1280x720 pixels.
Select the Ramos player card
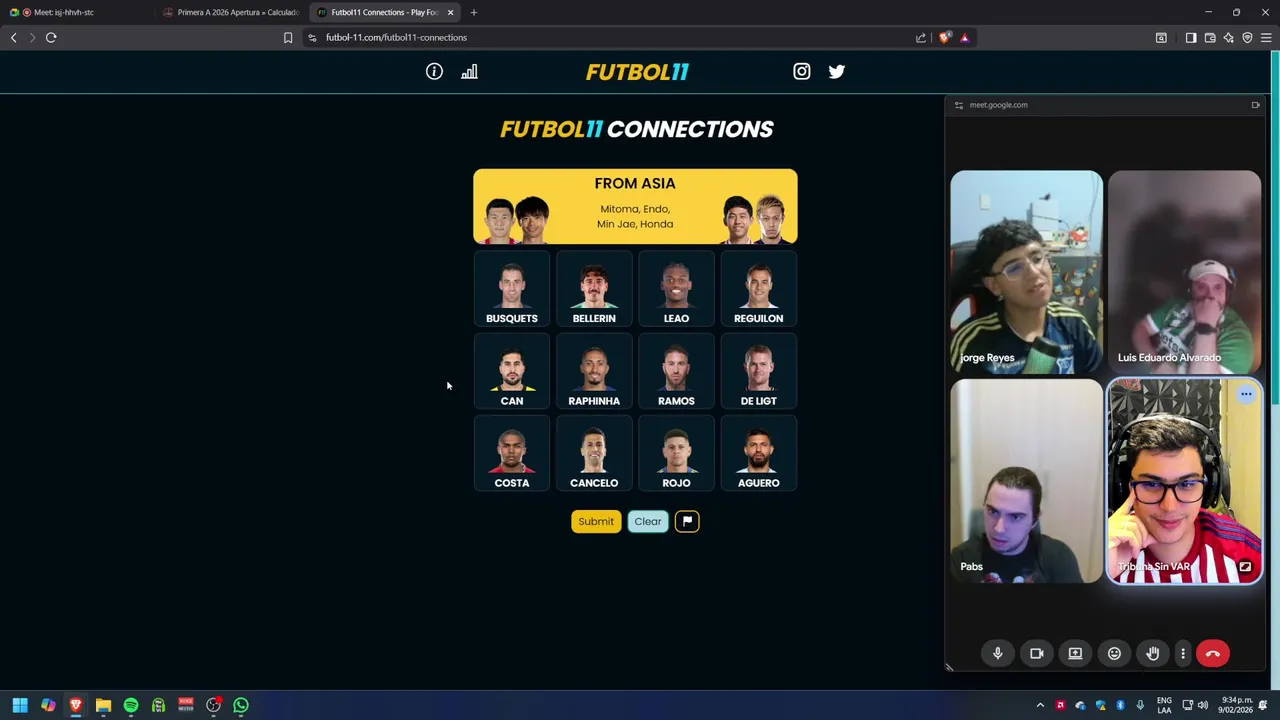pos(676,372)
